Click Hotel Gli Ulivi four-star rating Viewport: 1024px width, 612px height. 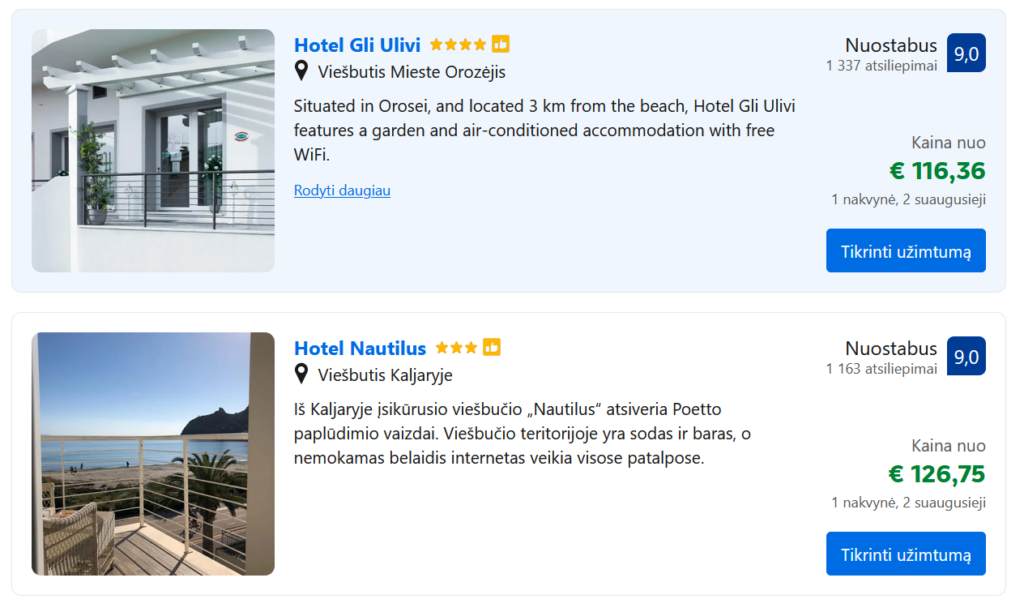point(458,45)
